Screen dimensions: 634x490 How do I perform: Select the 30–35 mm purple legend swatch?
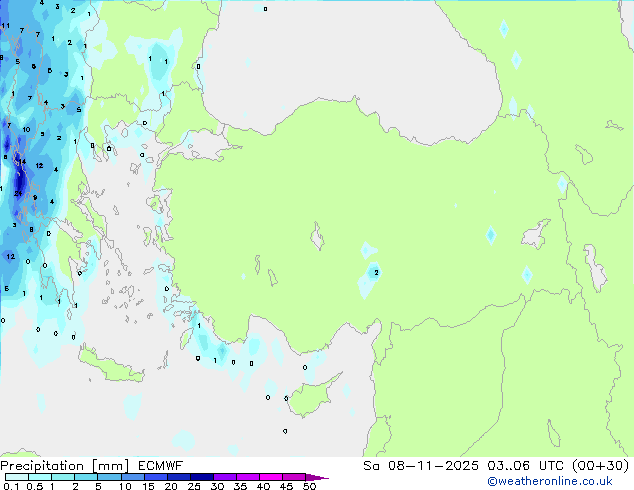point(224,477)
